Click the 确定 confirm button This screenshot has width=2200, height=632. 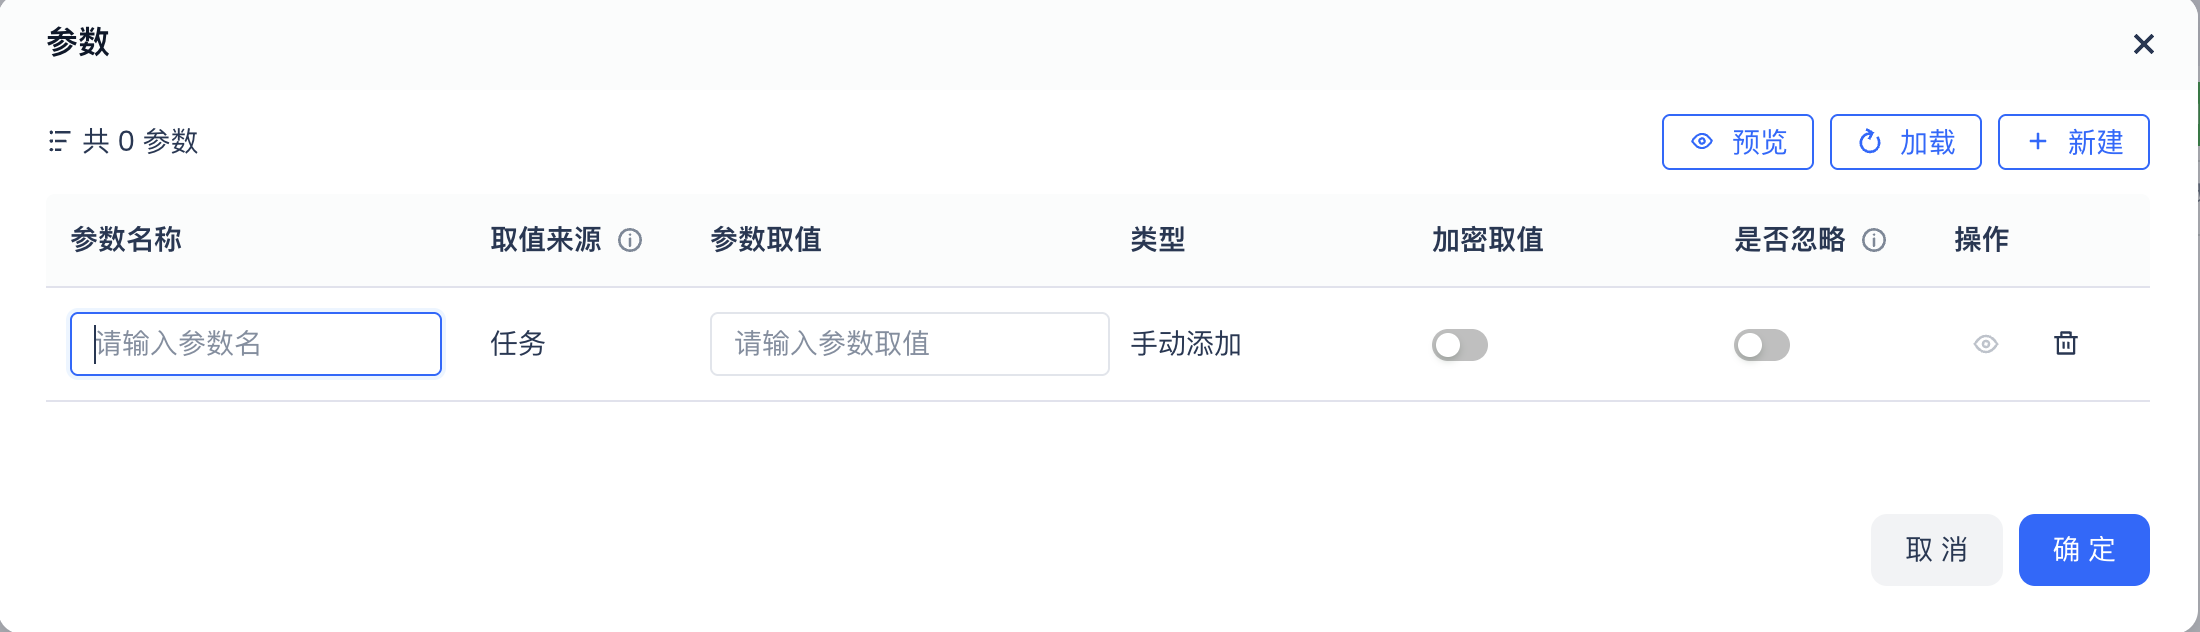click(x=2084, y=550)
